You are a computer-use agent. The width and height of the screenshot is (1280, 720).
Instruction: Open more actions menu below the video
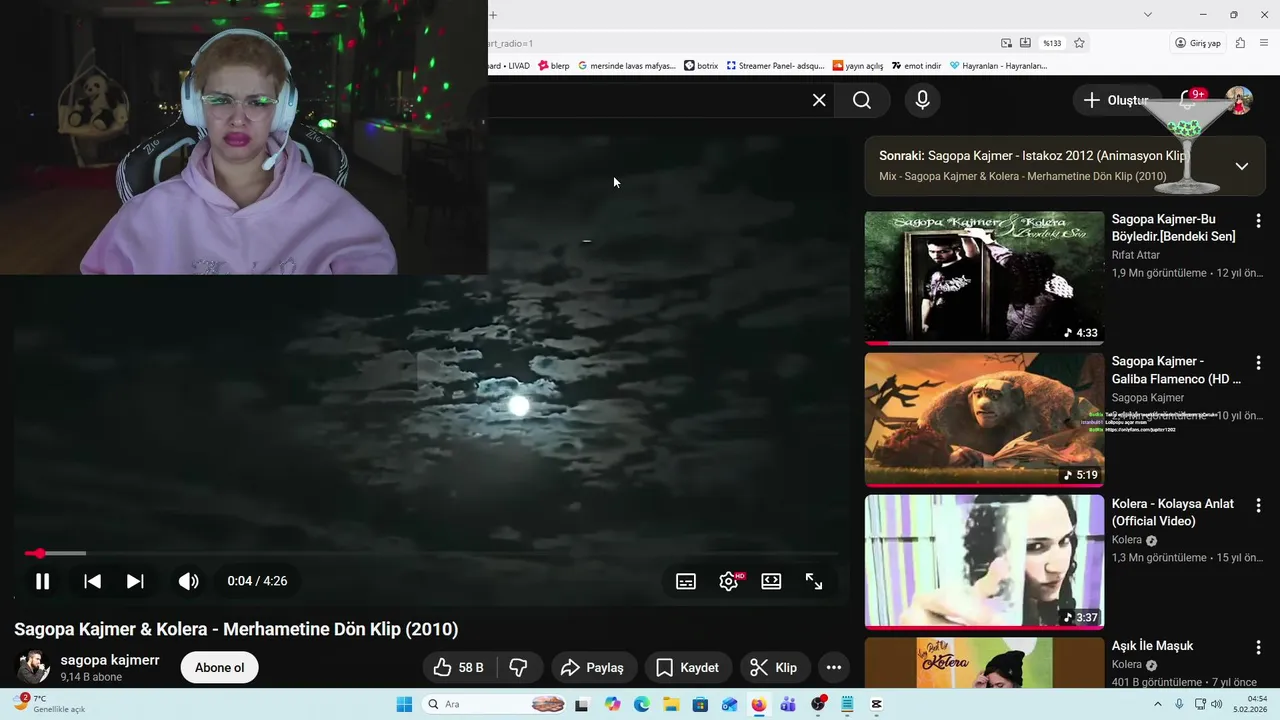(x=833, y=667)
